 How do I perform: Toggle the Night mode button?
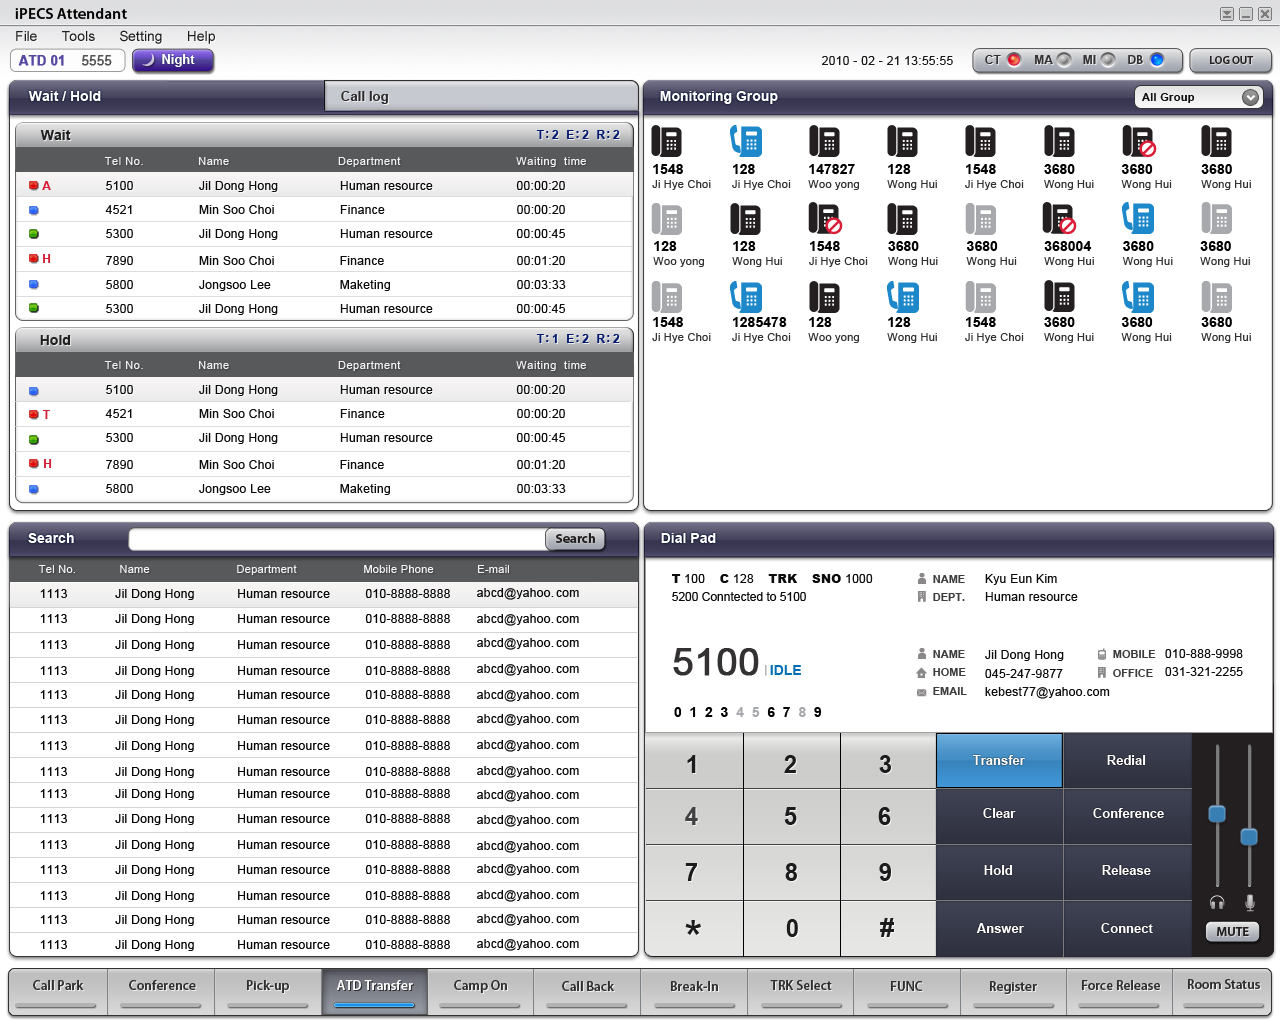pyautogui.click(x=173, y=60)
